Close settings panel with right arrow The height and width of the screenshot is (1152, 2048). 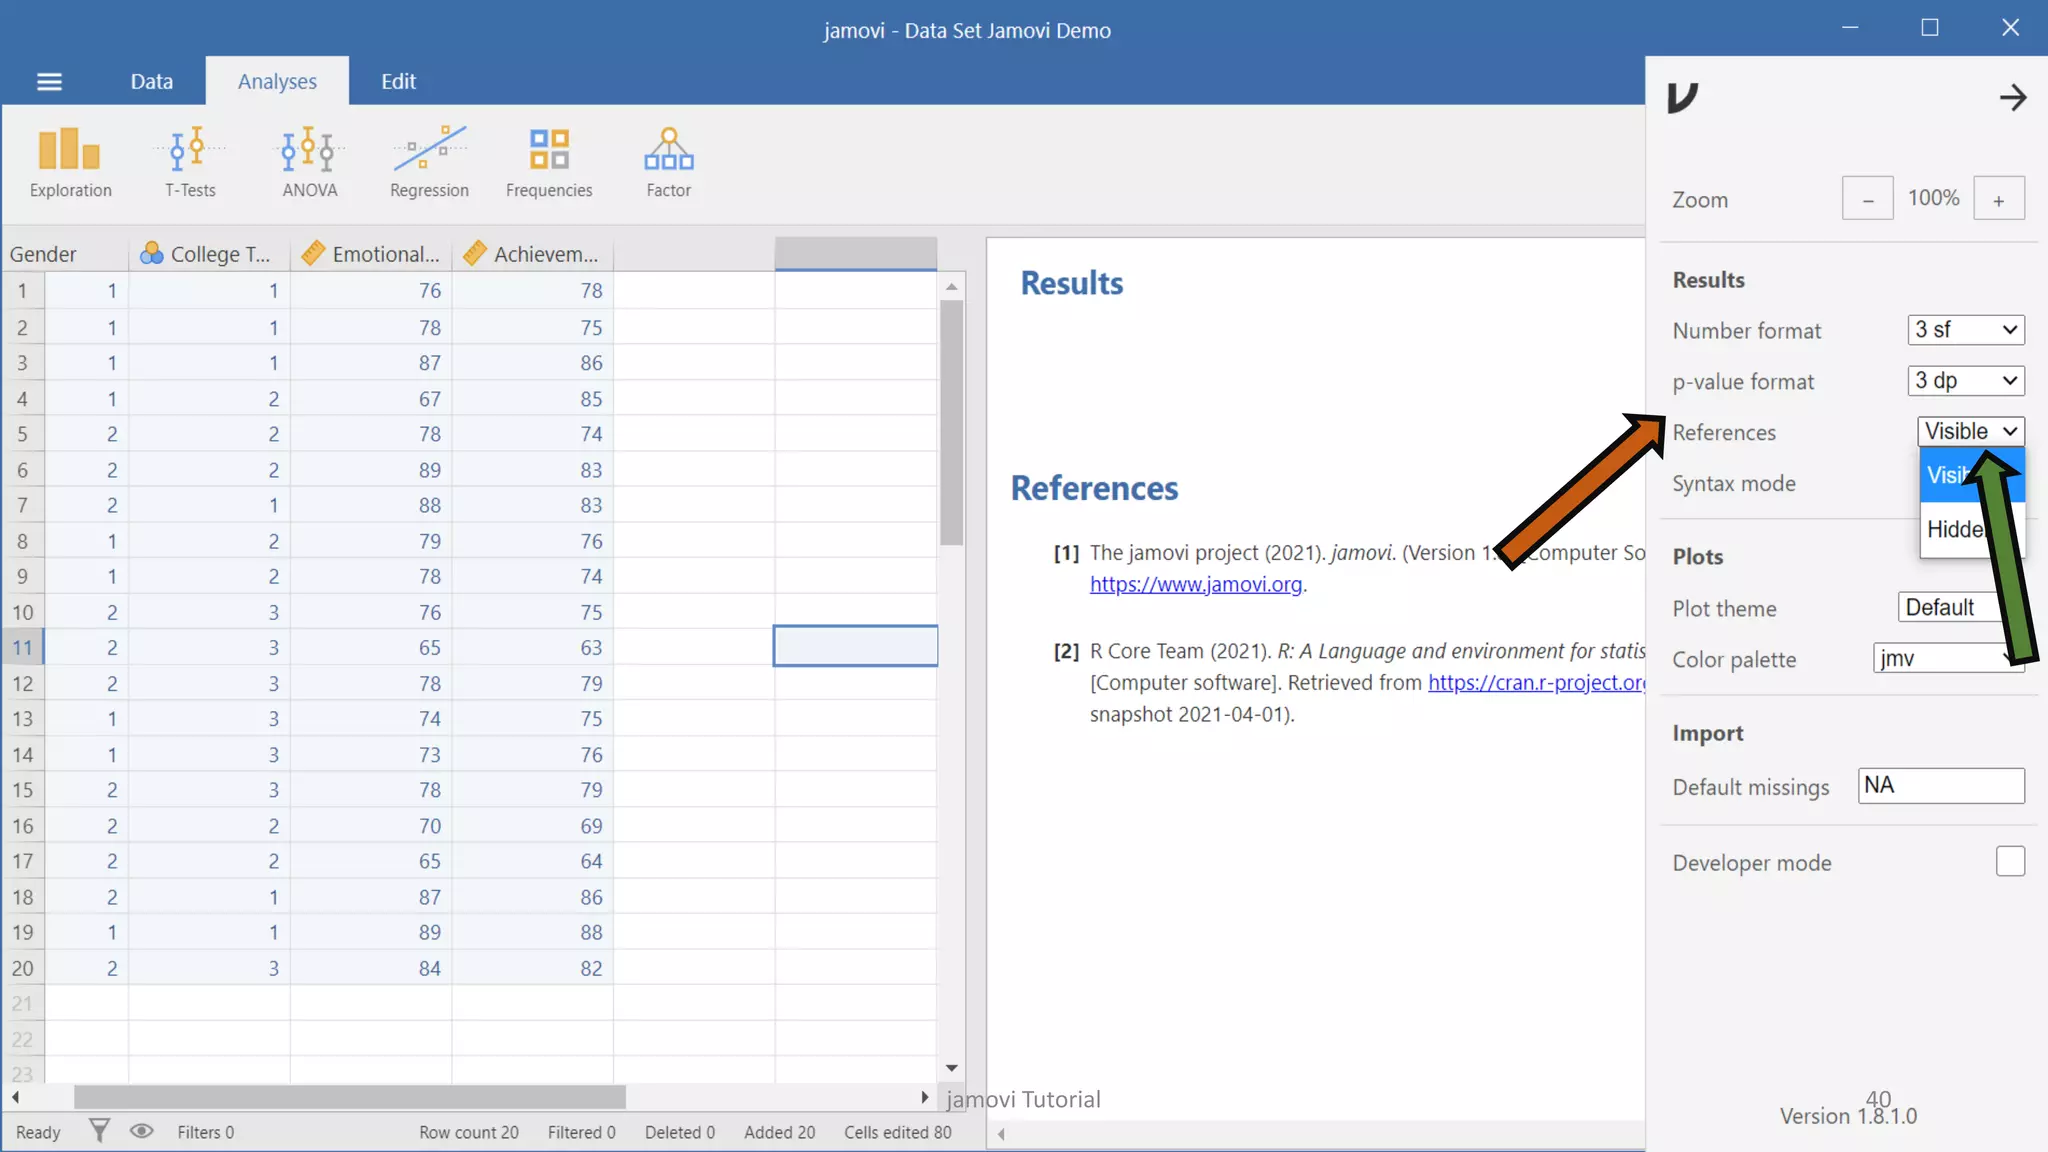tap(2012, 97)
